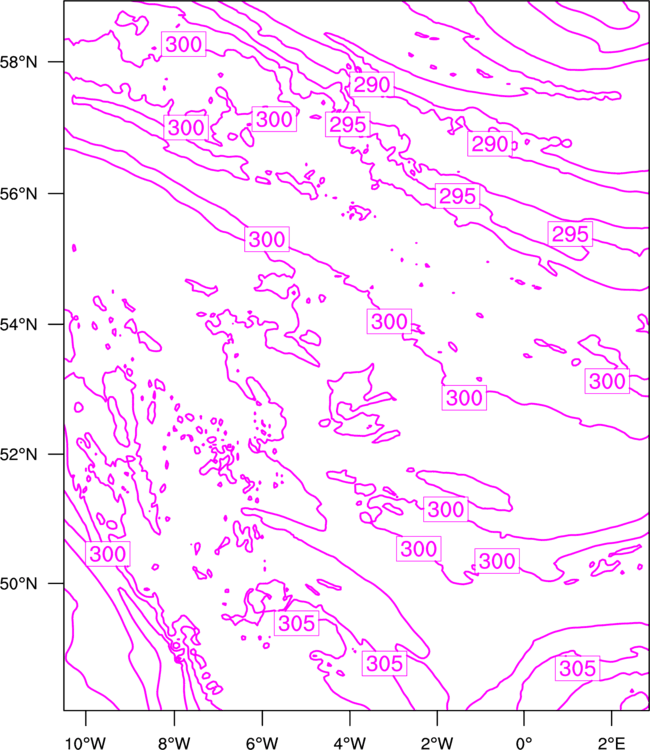This screenshot has height=750, width=650.
Task: Click the 56°N latitude axis label
Action: tap(18, 194)
